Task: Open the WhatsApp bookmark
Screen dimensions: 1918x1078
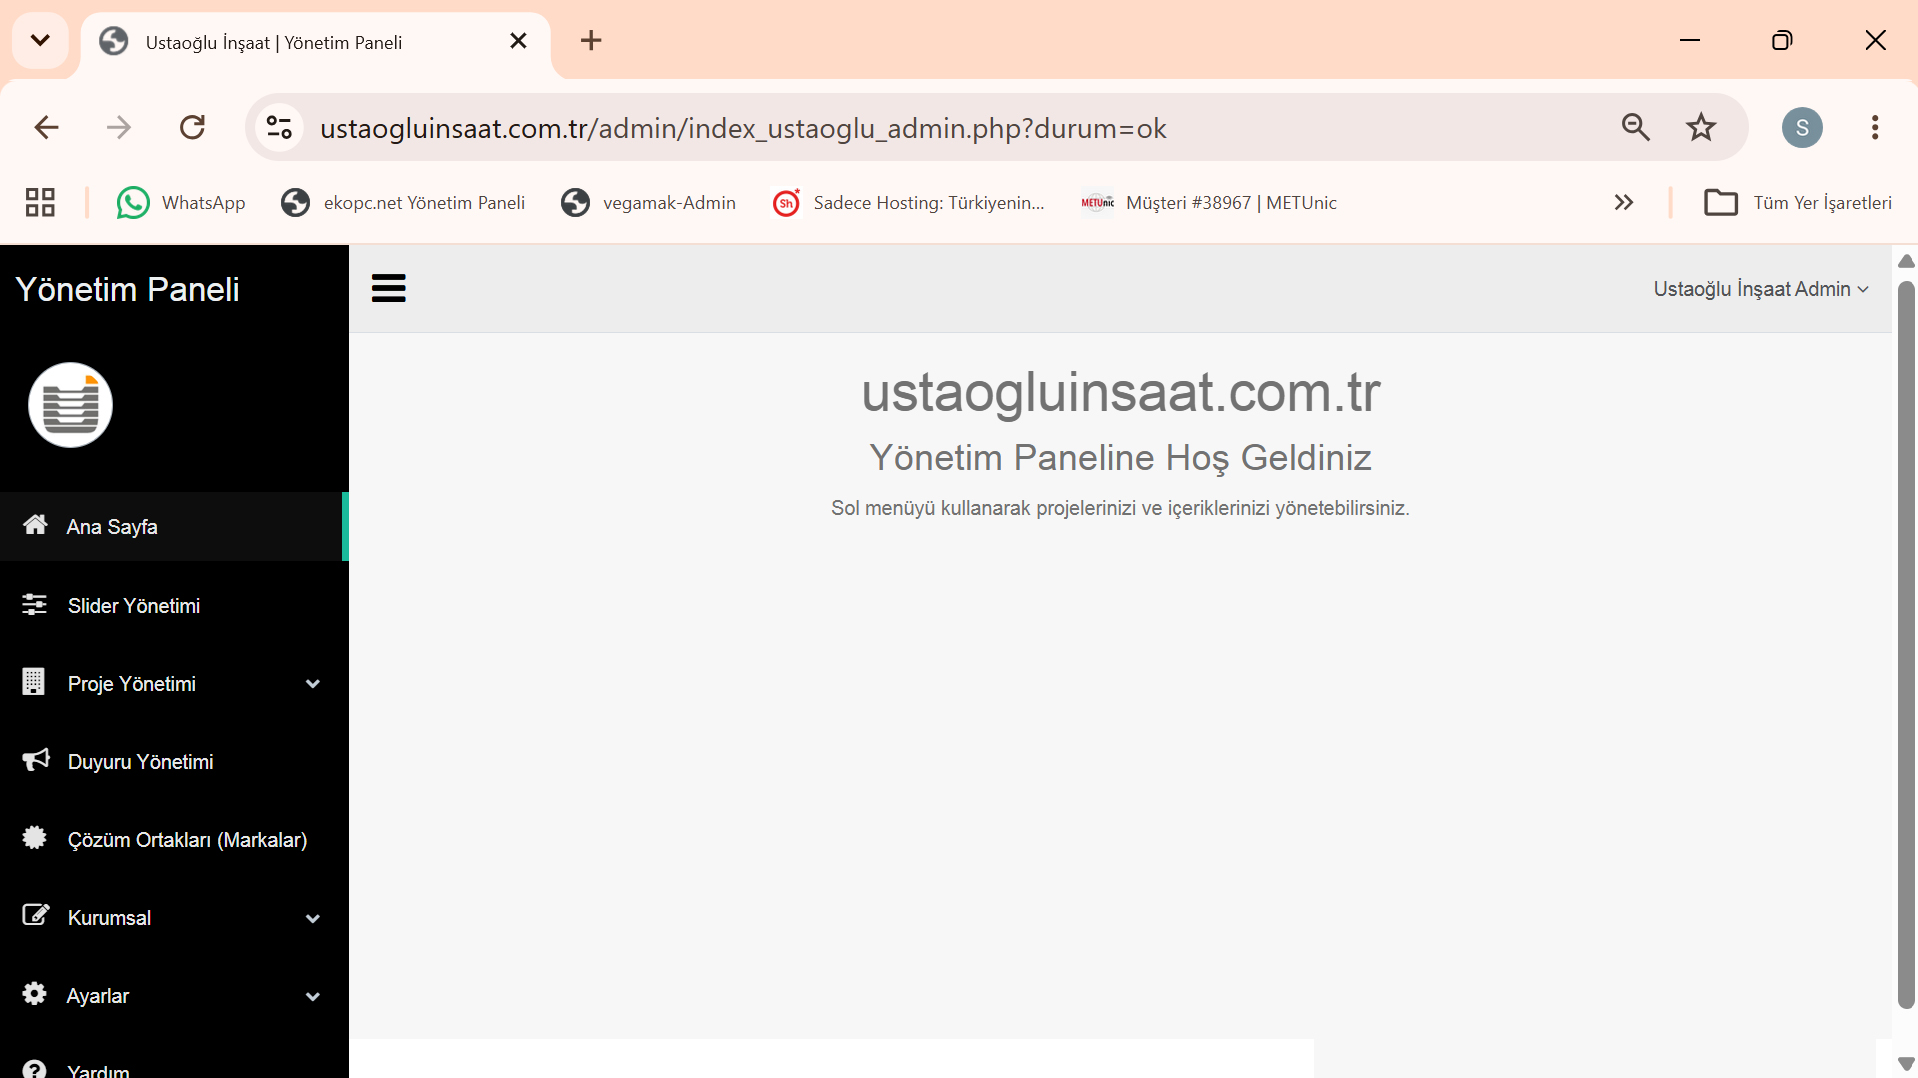Action: click(181, 203)
